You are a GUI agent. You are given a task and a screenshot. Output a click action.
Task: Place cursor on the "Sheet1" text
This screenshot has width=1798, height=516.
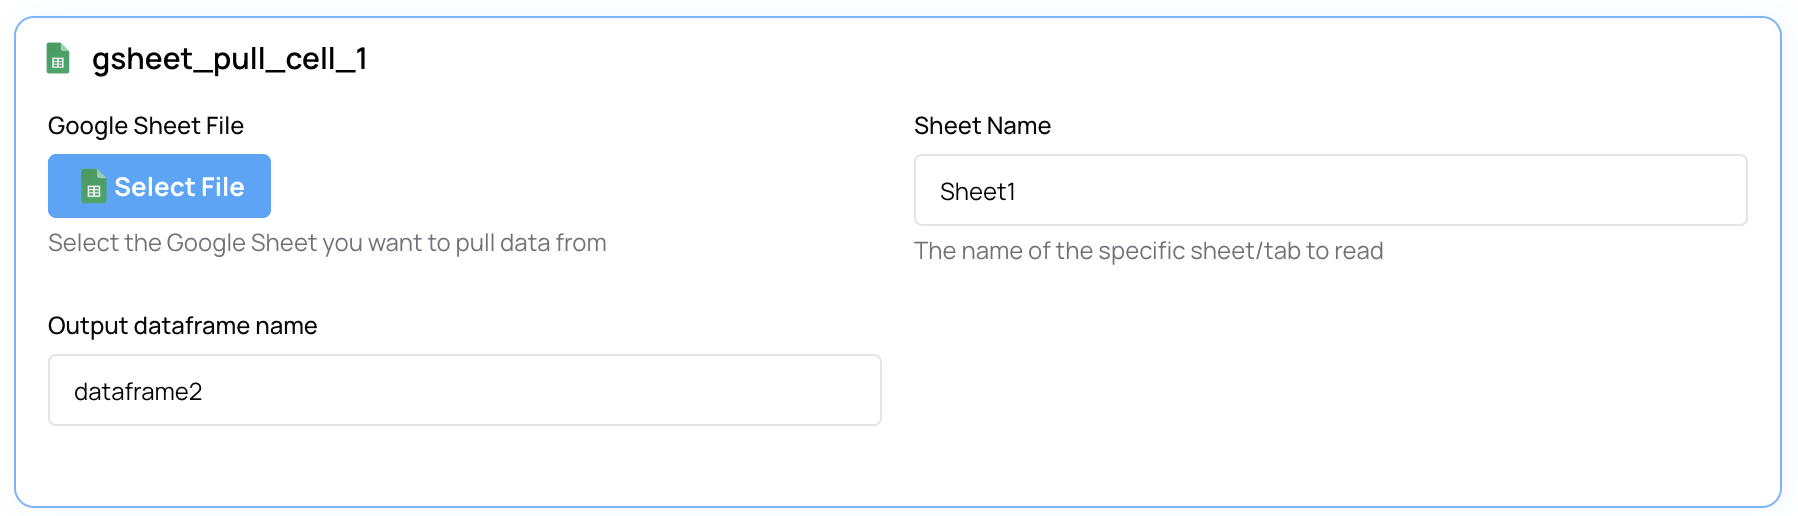[977, 191]
